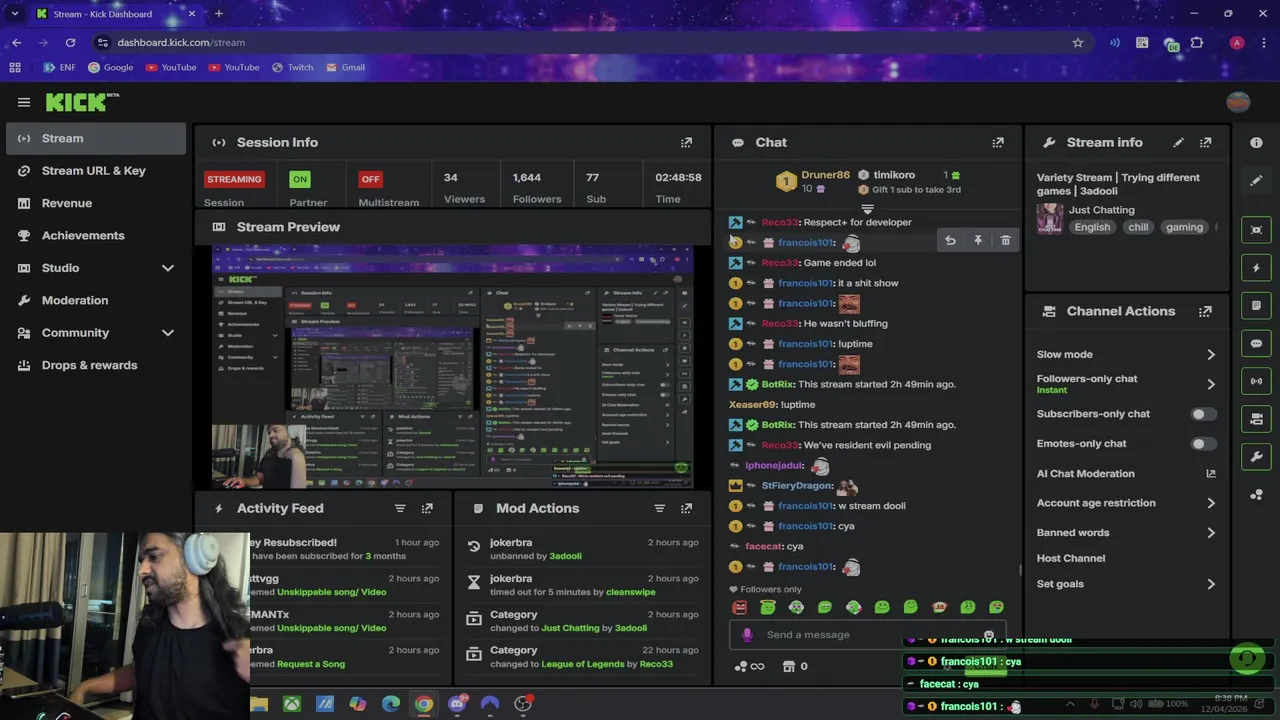Click the info icon in right rail
This screenshot has width=1280, height=720.
coord(1256,143)
